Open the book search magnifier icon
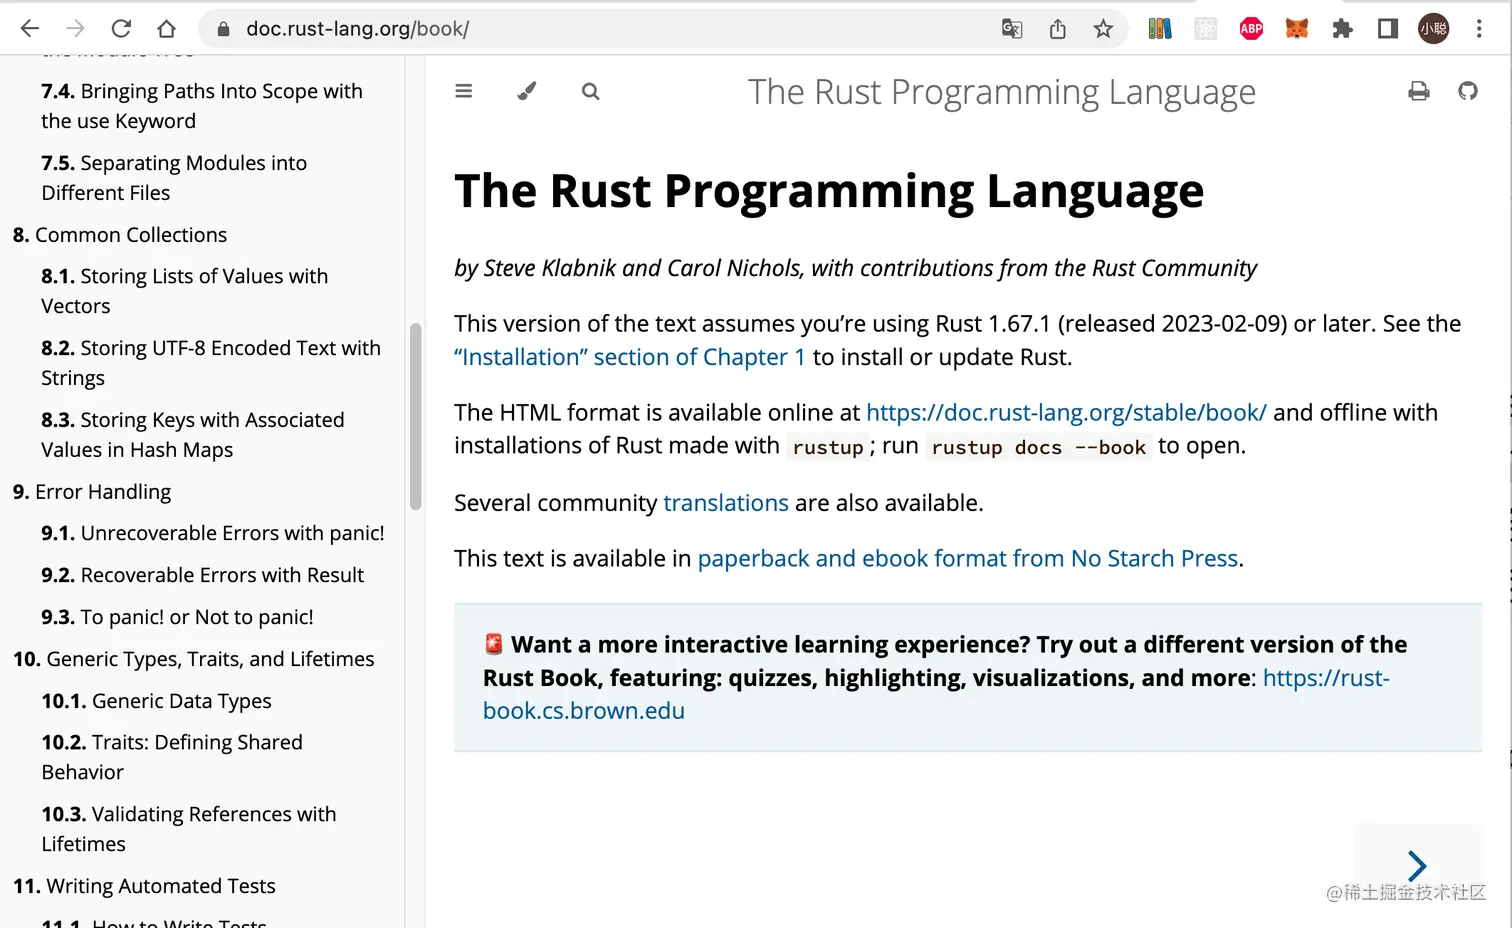1512x928 pixels. point(591,91)
